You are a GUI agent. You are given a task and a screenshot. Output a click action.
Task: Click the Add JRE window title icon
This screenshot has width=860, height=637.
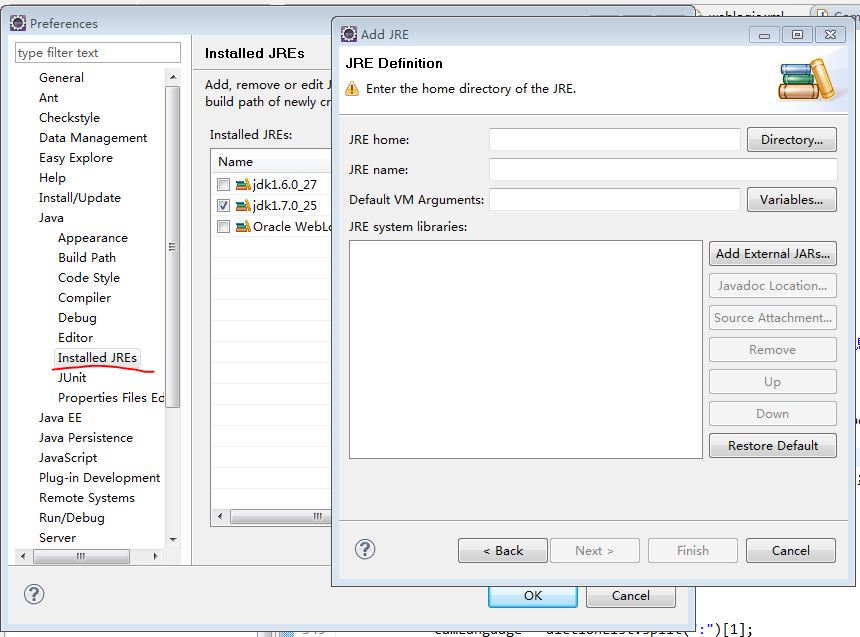[x=349, y=34]
